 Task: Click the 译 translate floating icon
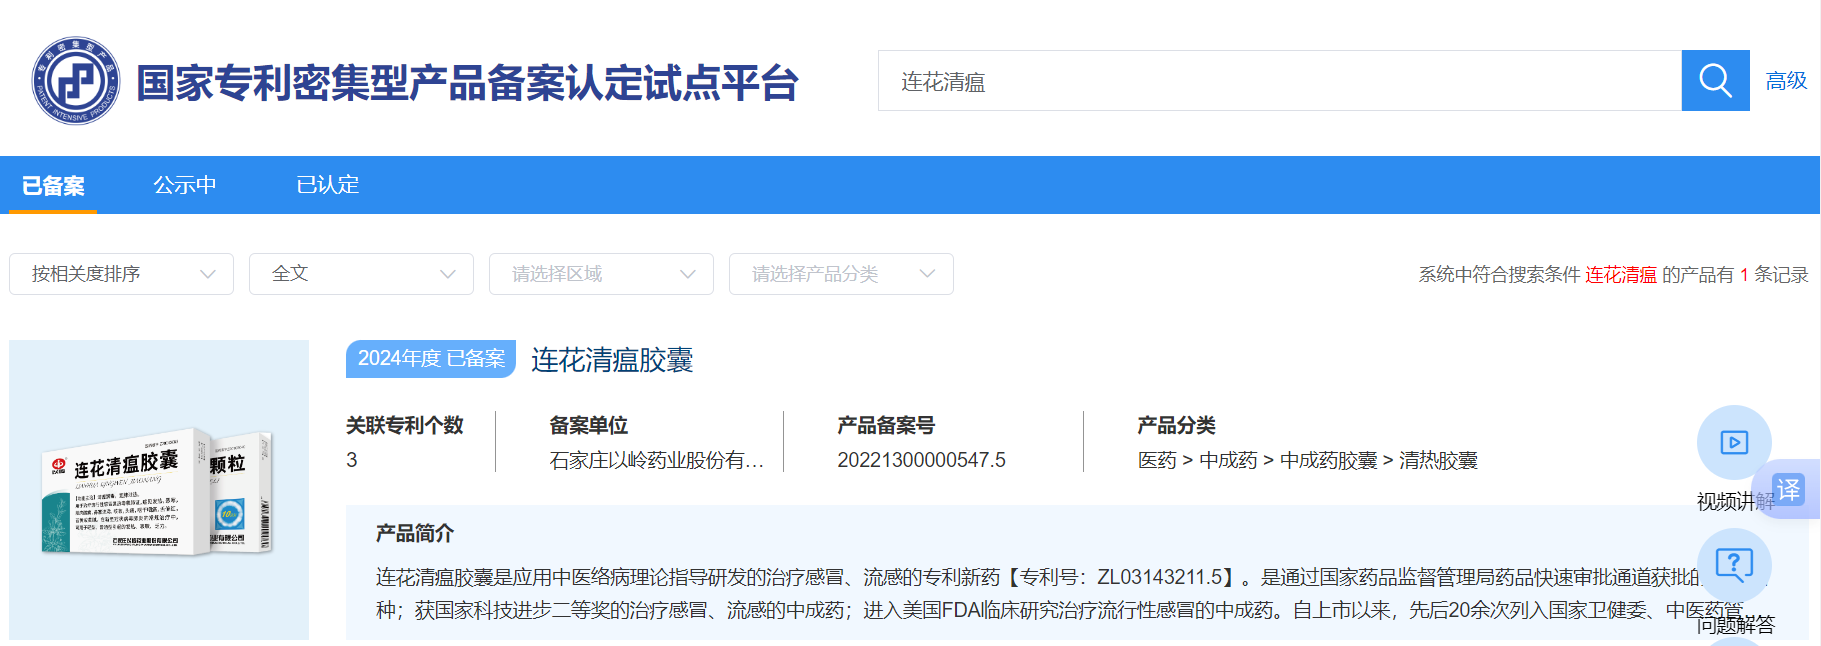(x=1788, y=489)
